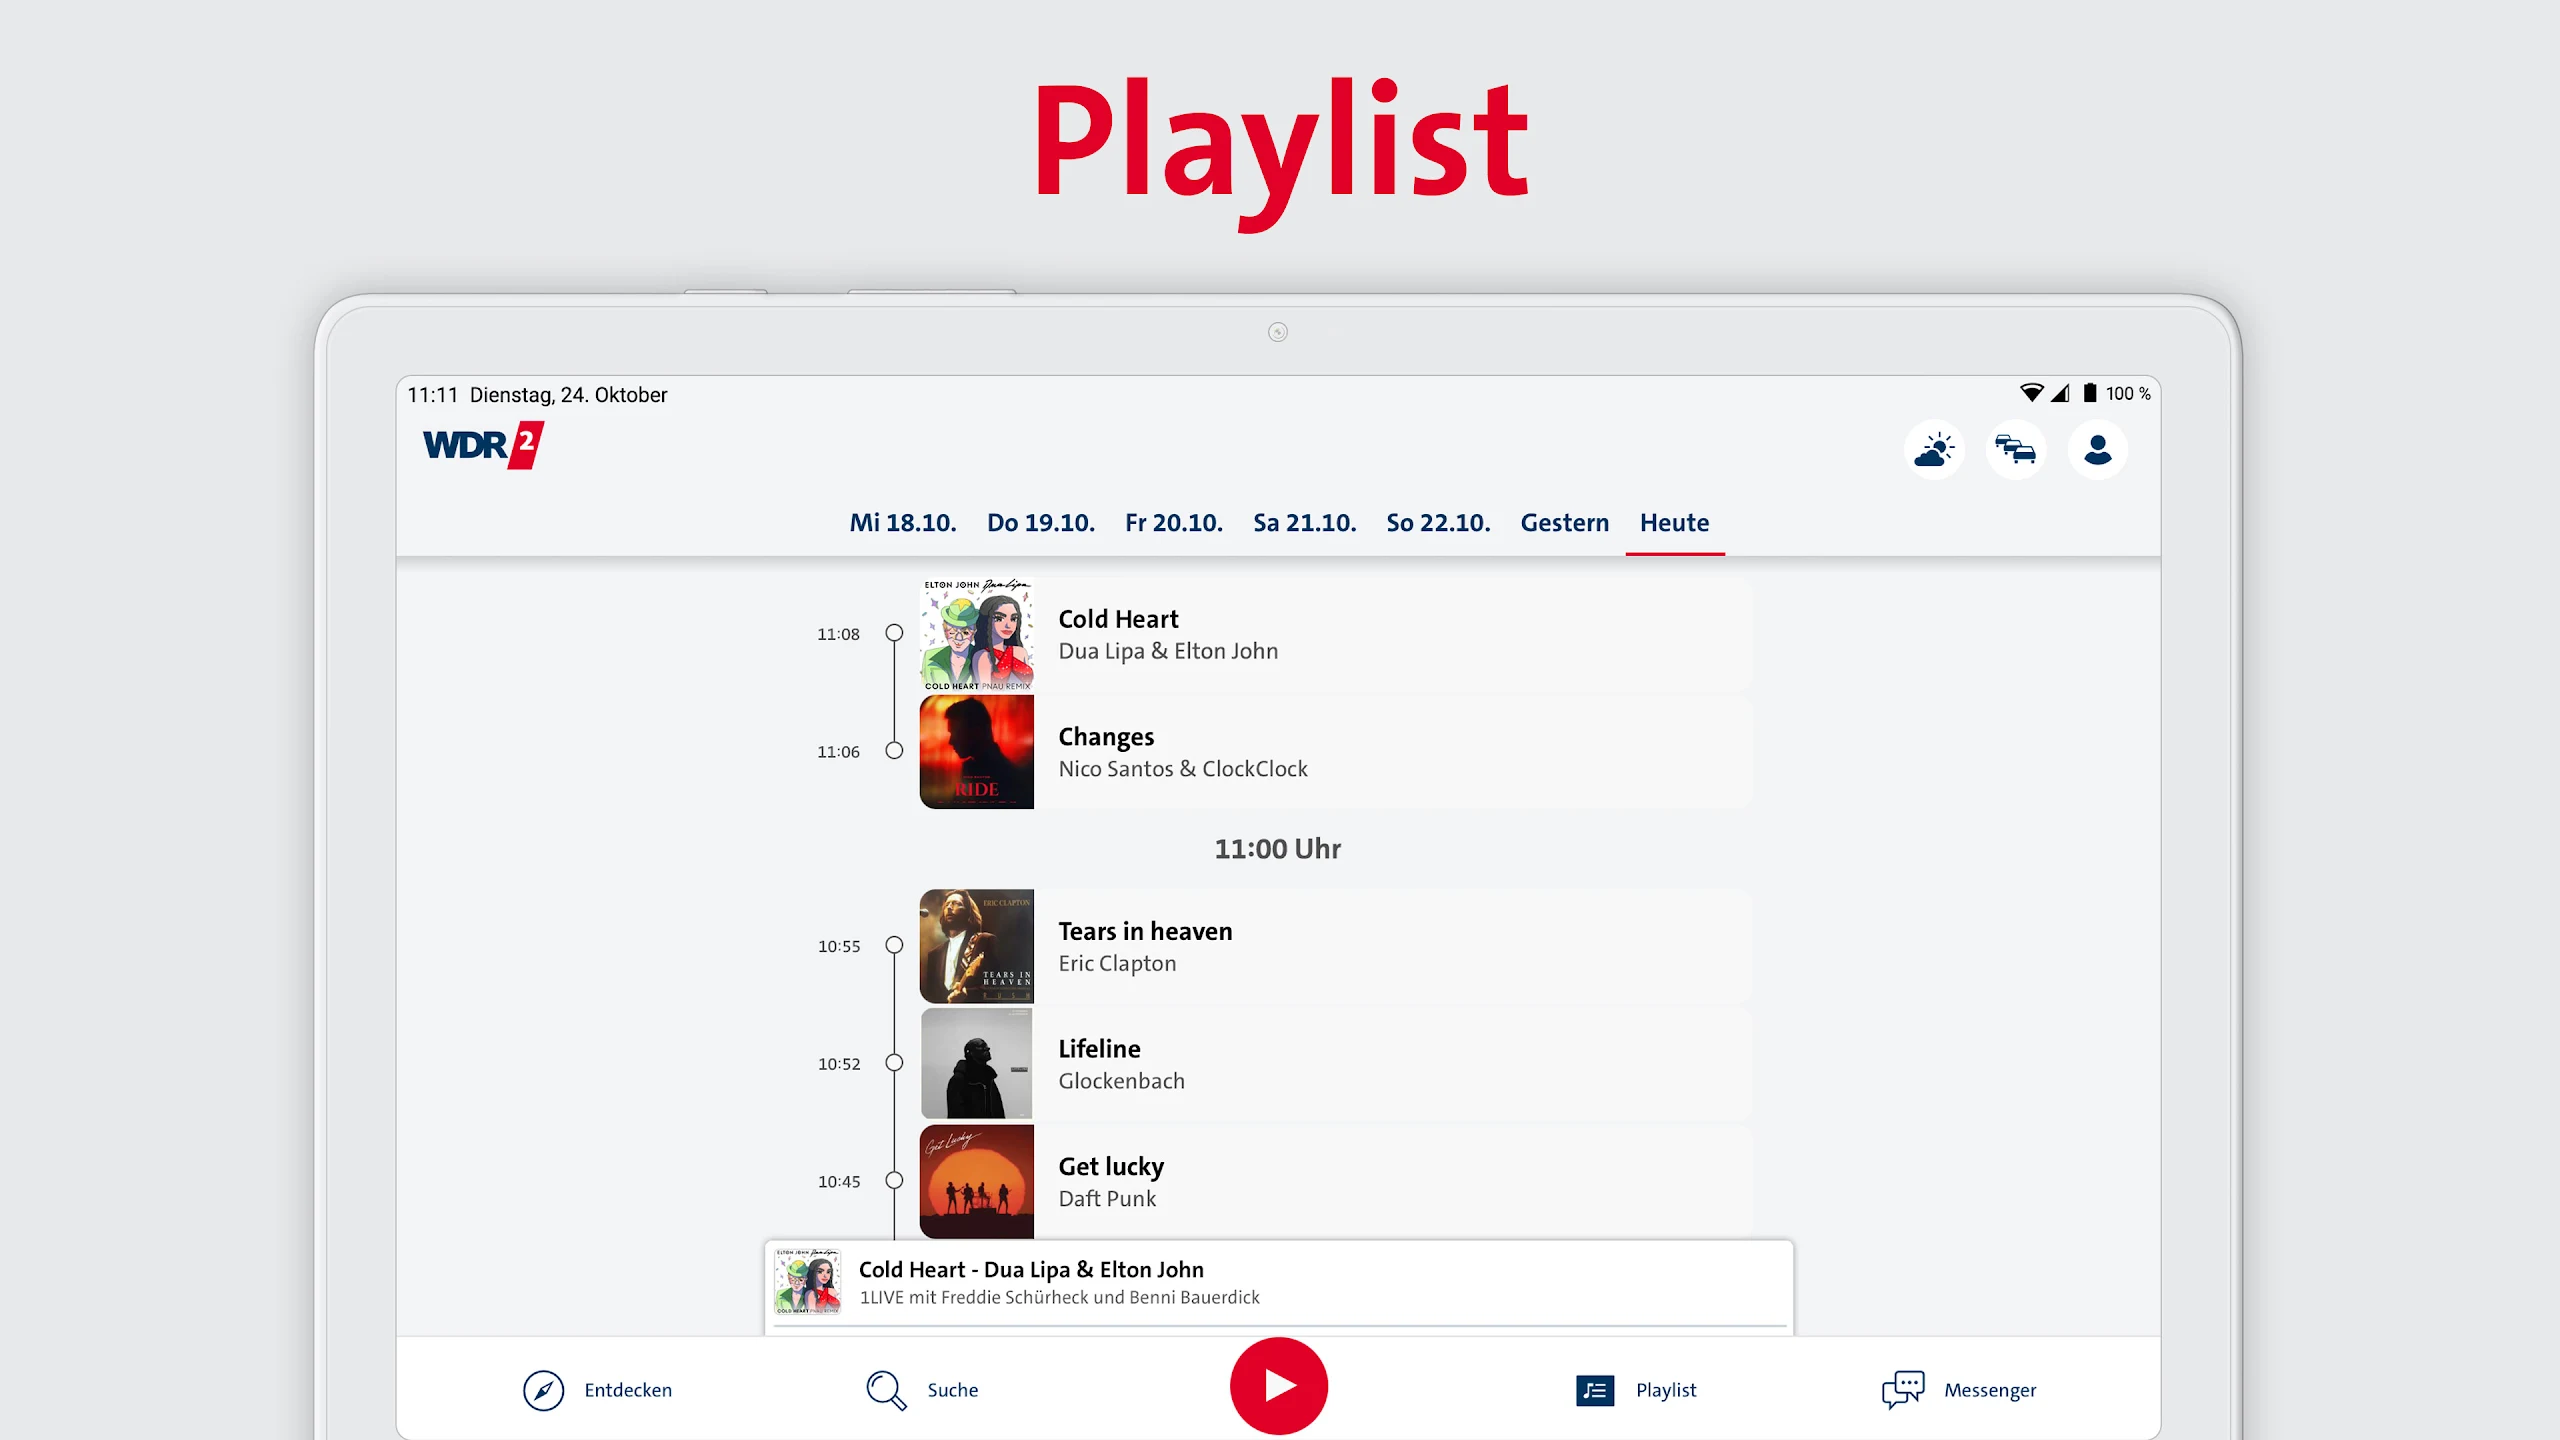Tap the 11:11 clock in status bar
This screenshot has height=1440, width=2560.
pyautogui.click(x=432, y=395)
